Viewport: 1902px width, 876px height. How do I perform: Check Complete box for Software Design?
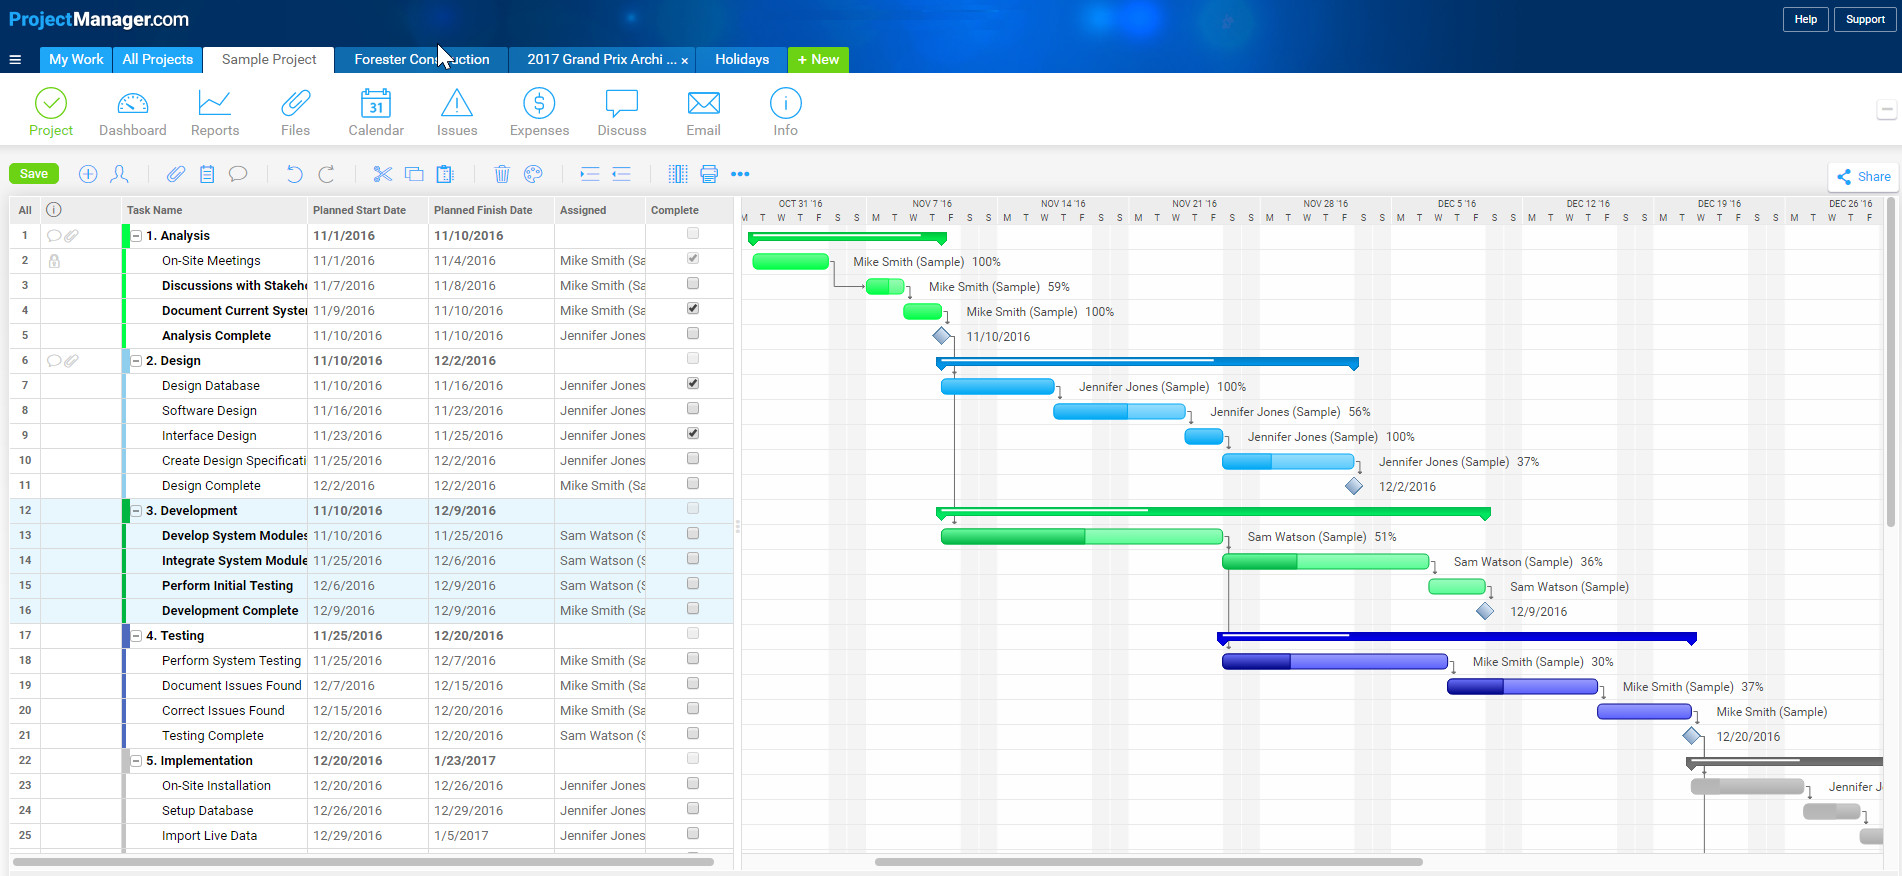(692, 409)
